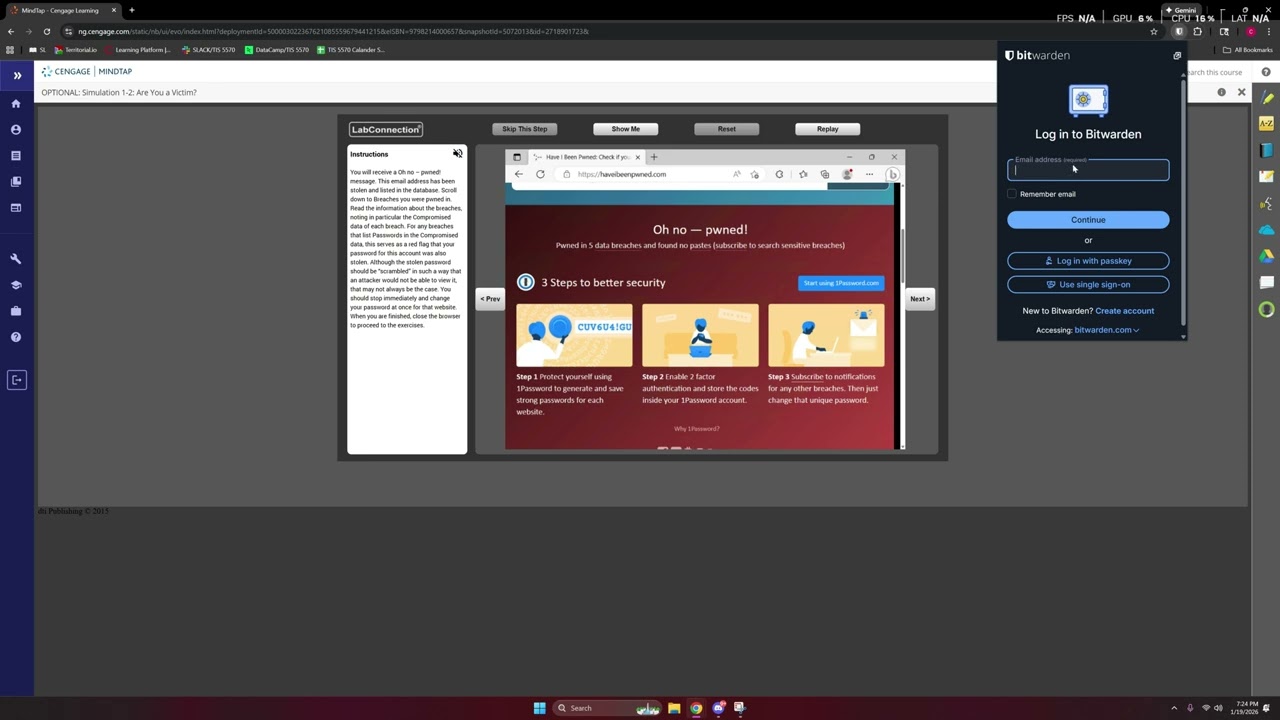Click the Replay button
The height and width of the screenshot is (720, 1280).
click(827, 129)
